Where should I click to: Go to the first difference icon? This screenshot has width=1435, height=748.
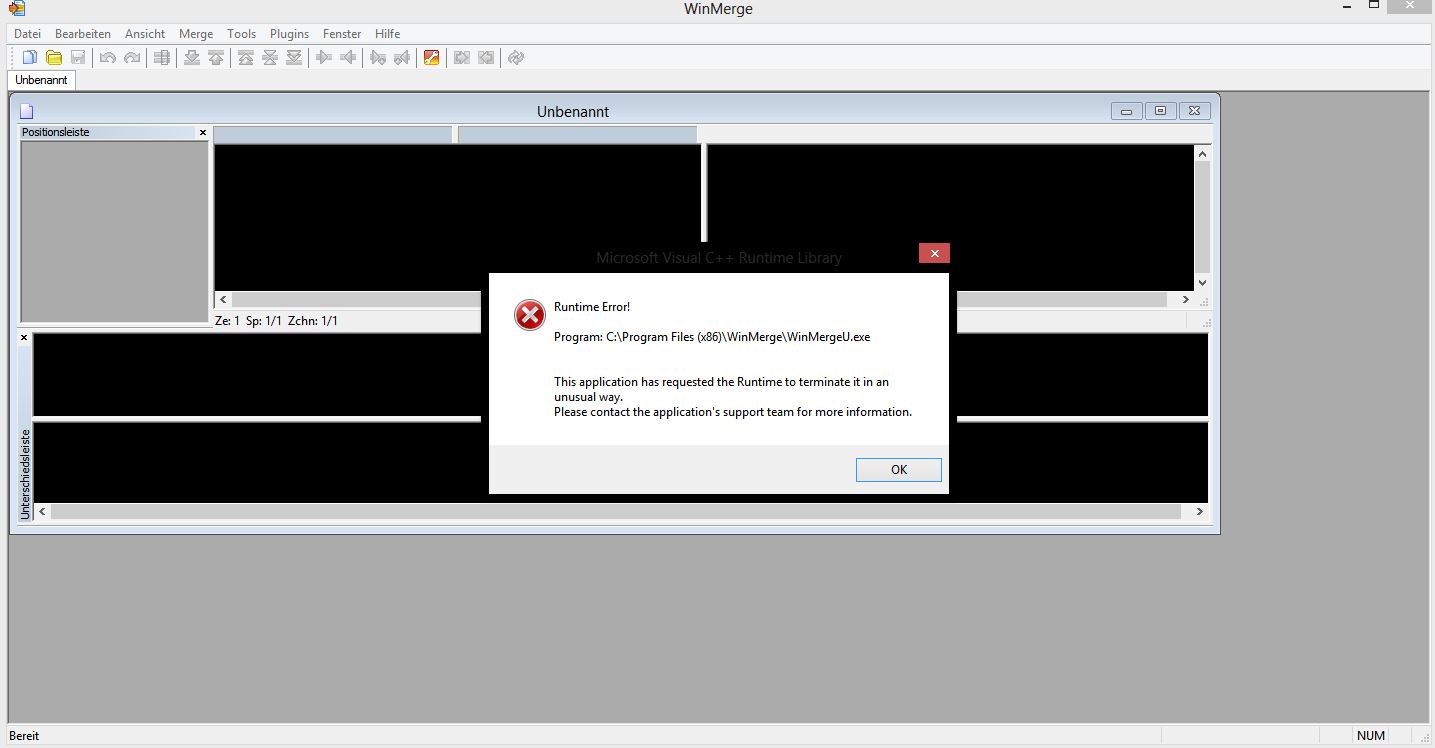[x=246, y=58]
